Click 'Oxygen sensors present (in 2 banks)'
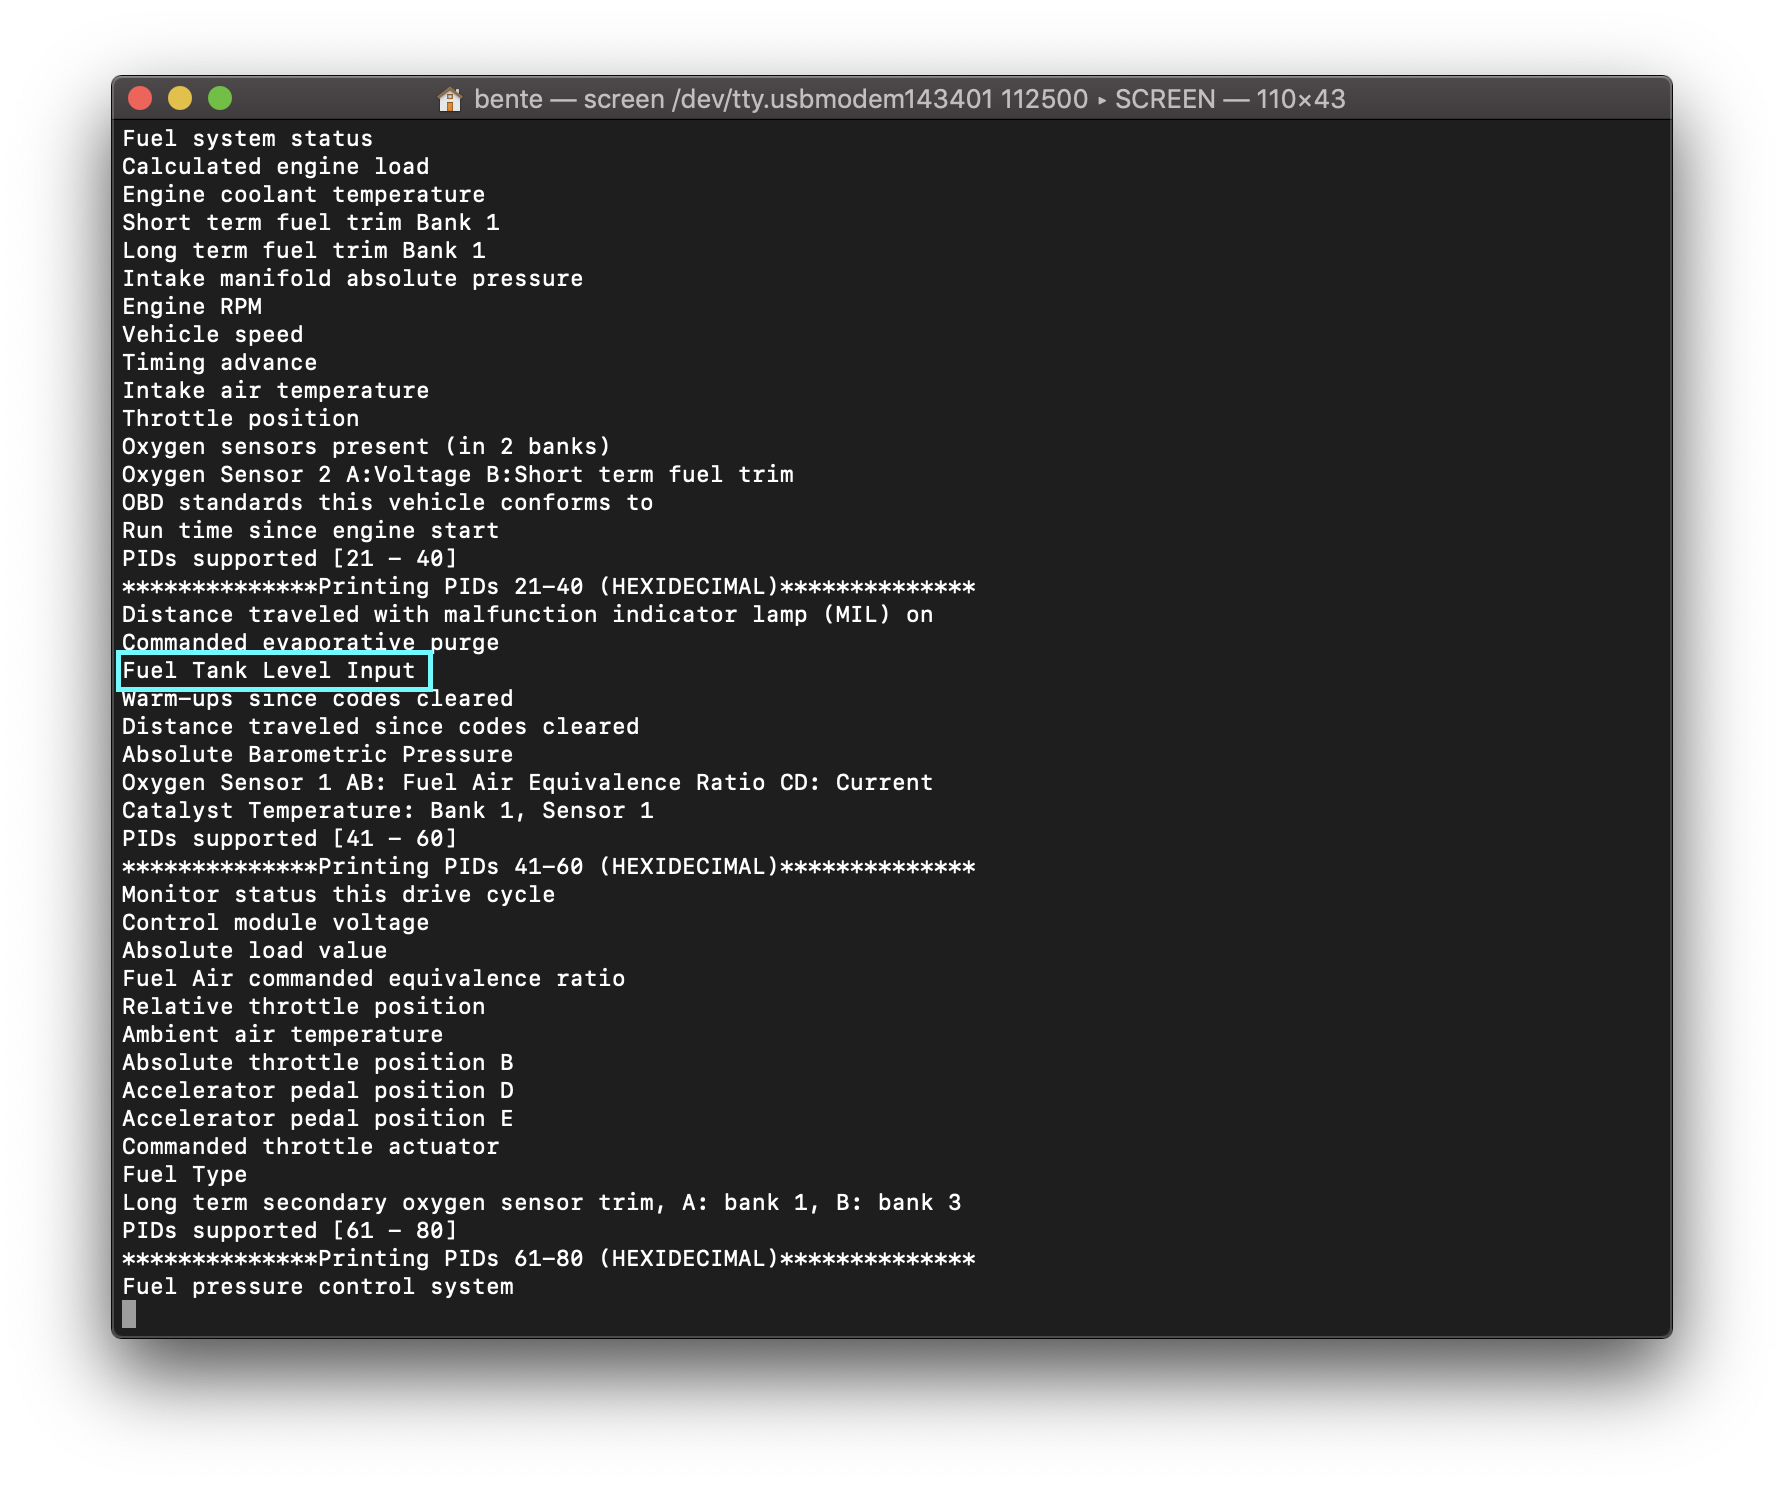This screenshot has width=1784, height=1486. pos(366,447)
